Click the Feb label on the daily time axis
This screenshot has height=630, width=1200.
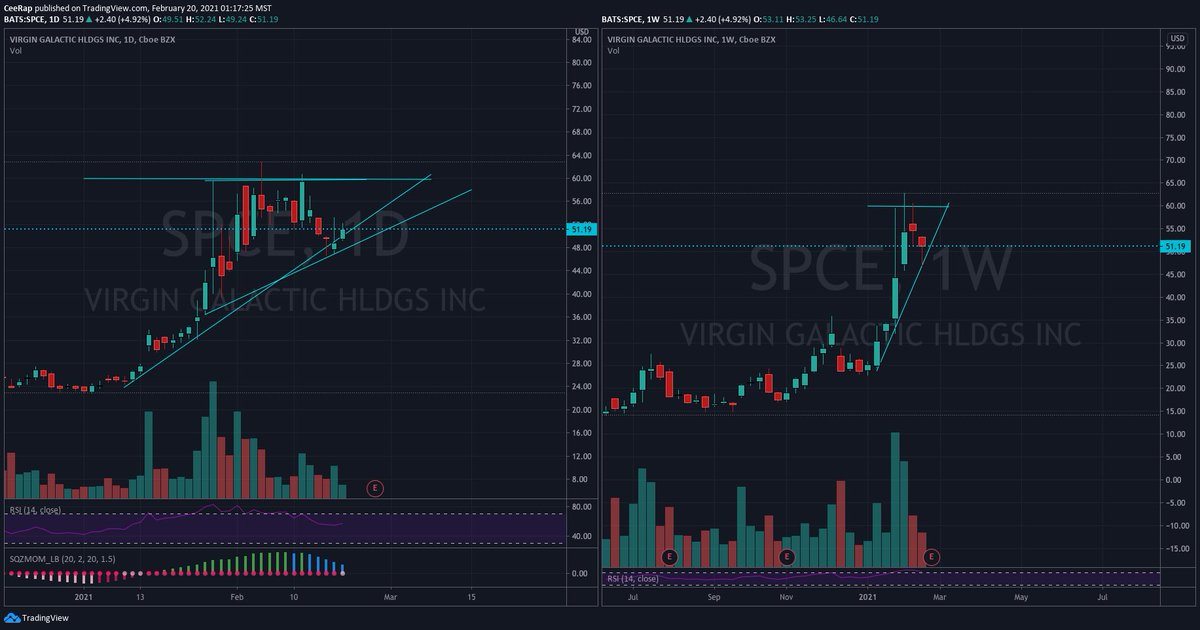pos(237,597)
